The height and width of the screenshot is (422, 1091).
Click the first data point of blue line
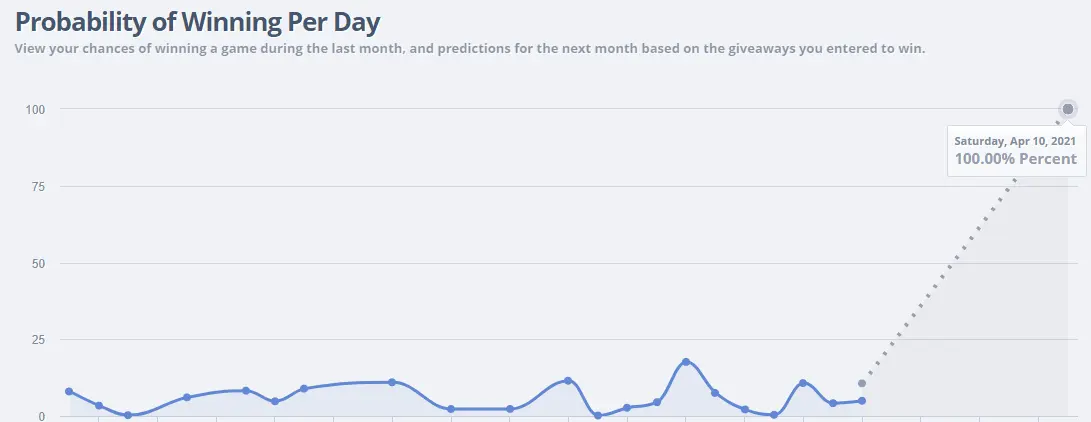pyautogui.click(x=69, y=391)
